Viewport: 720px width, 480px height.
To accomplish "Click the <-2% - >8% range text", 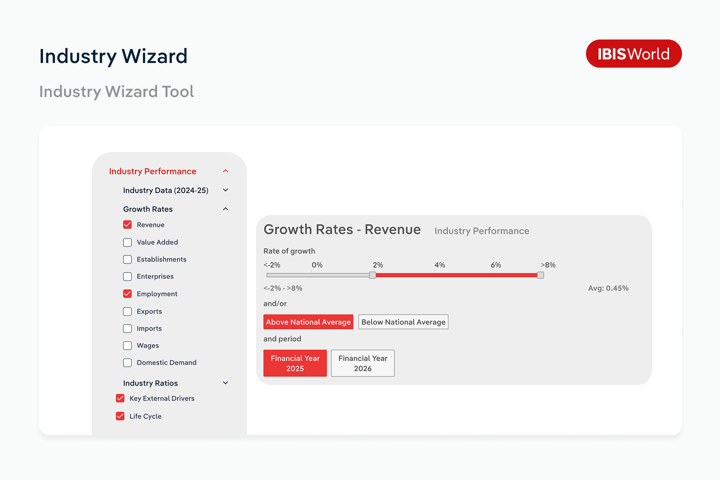I will tap(282, 288).
